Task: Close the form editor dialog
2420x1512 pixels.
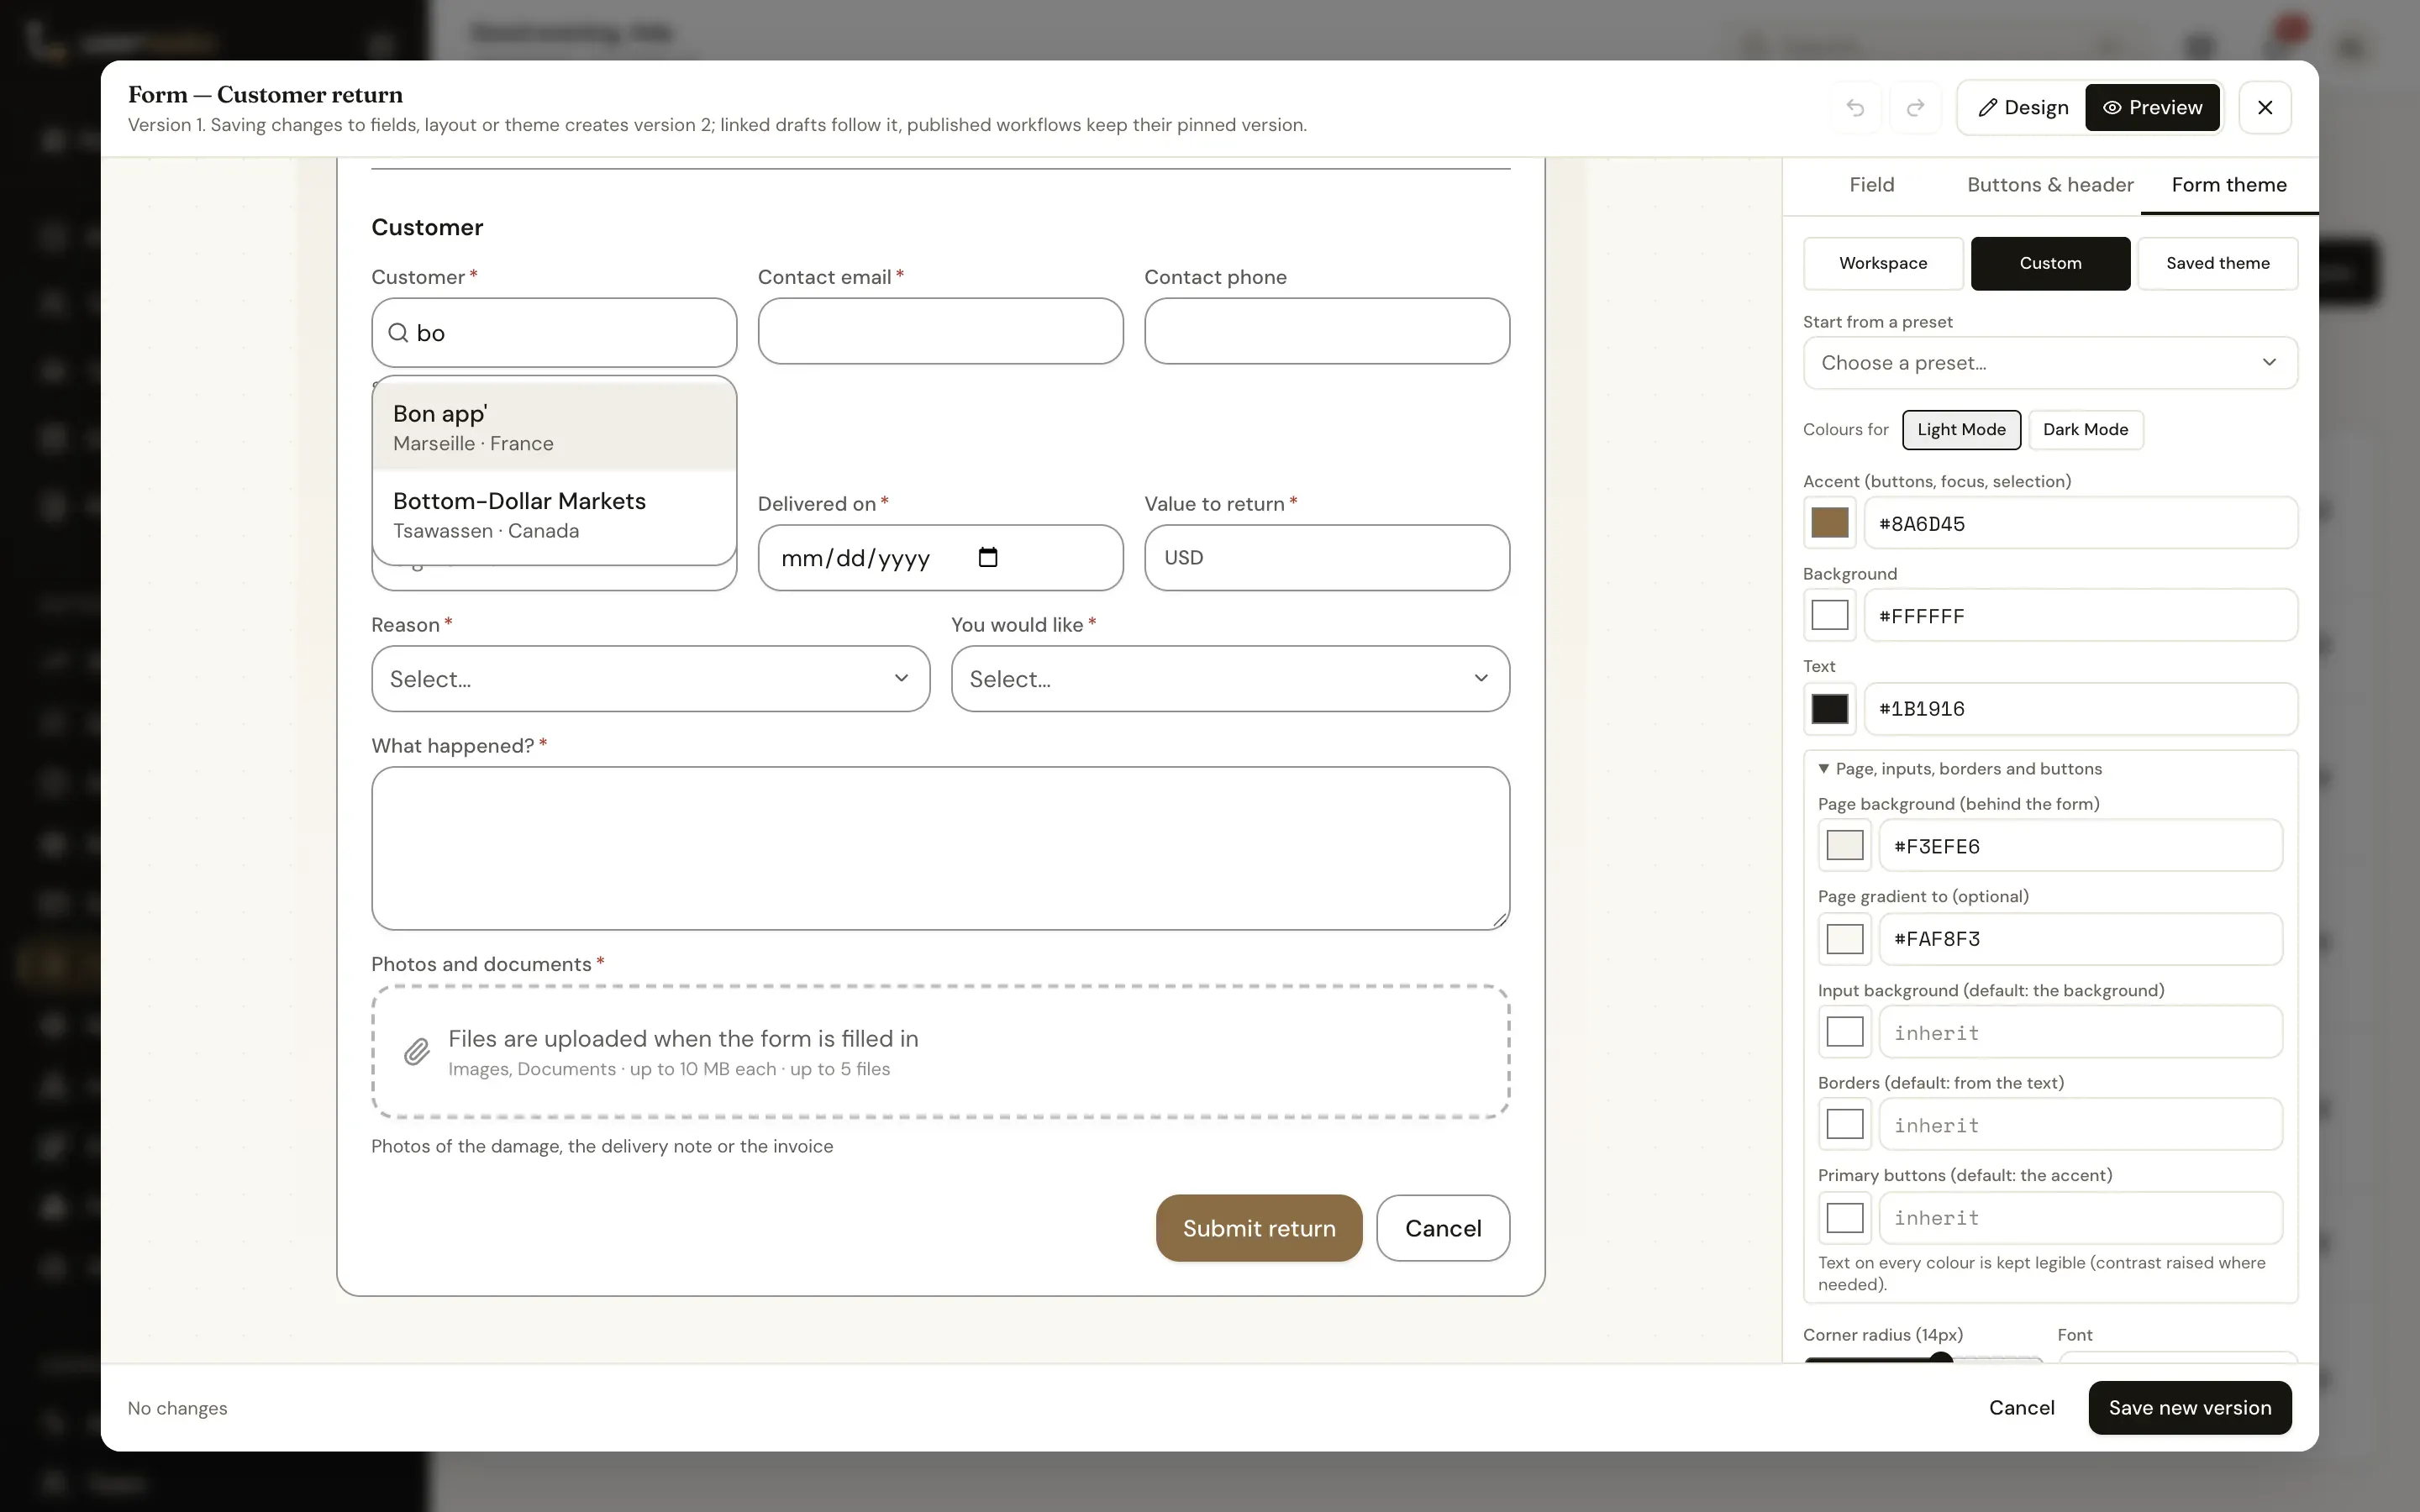Action: tap(2265, 107)
